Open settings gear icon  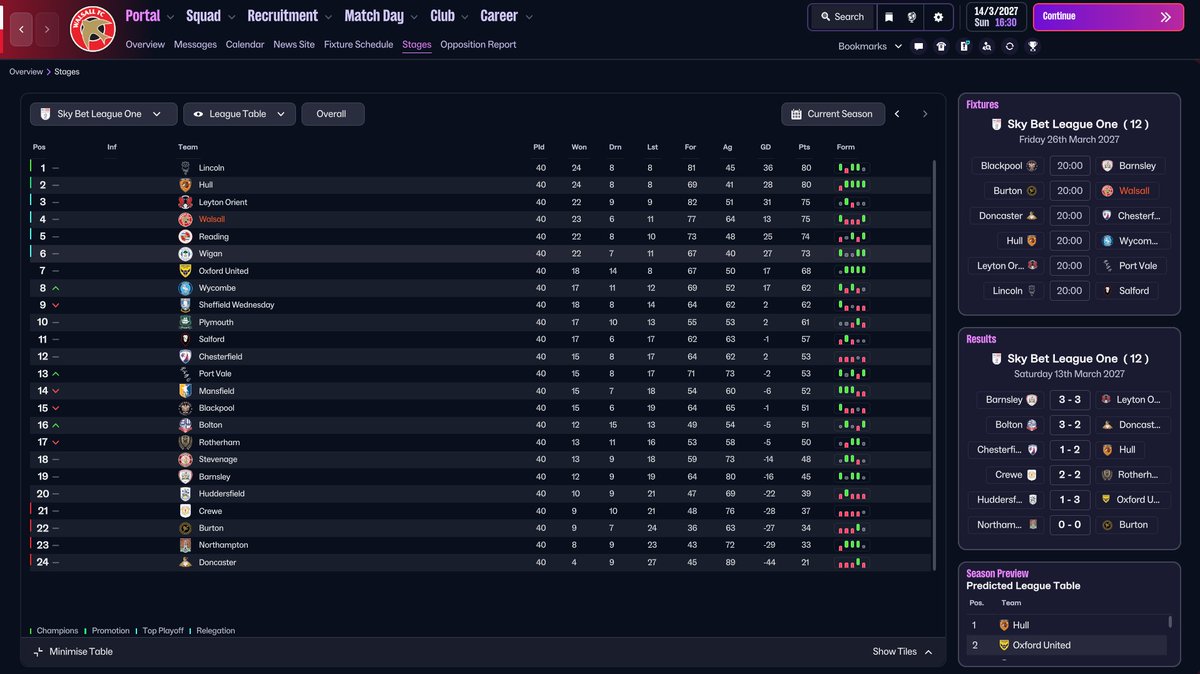click(938, 17)
